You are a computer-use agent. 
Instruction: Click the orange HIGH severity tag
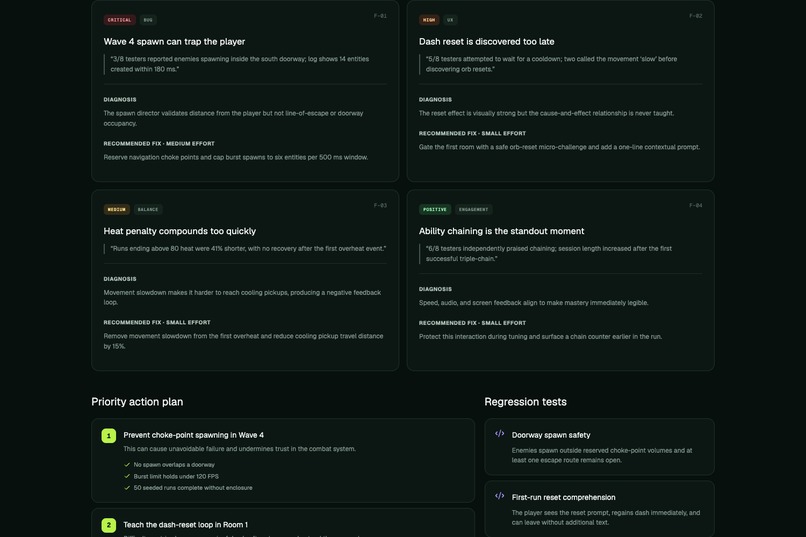429,20
